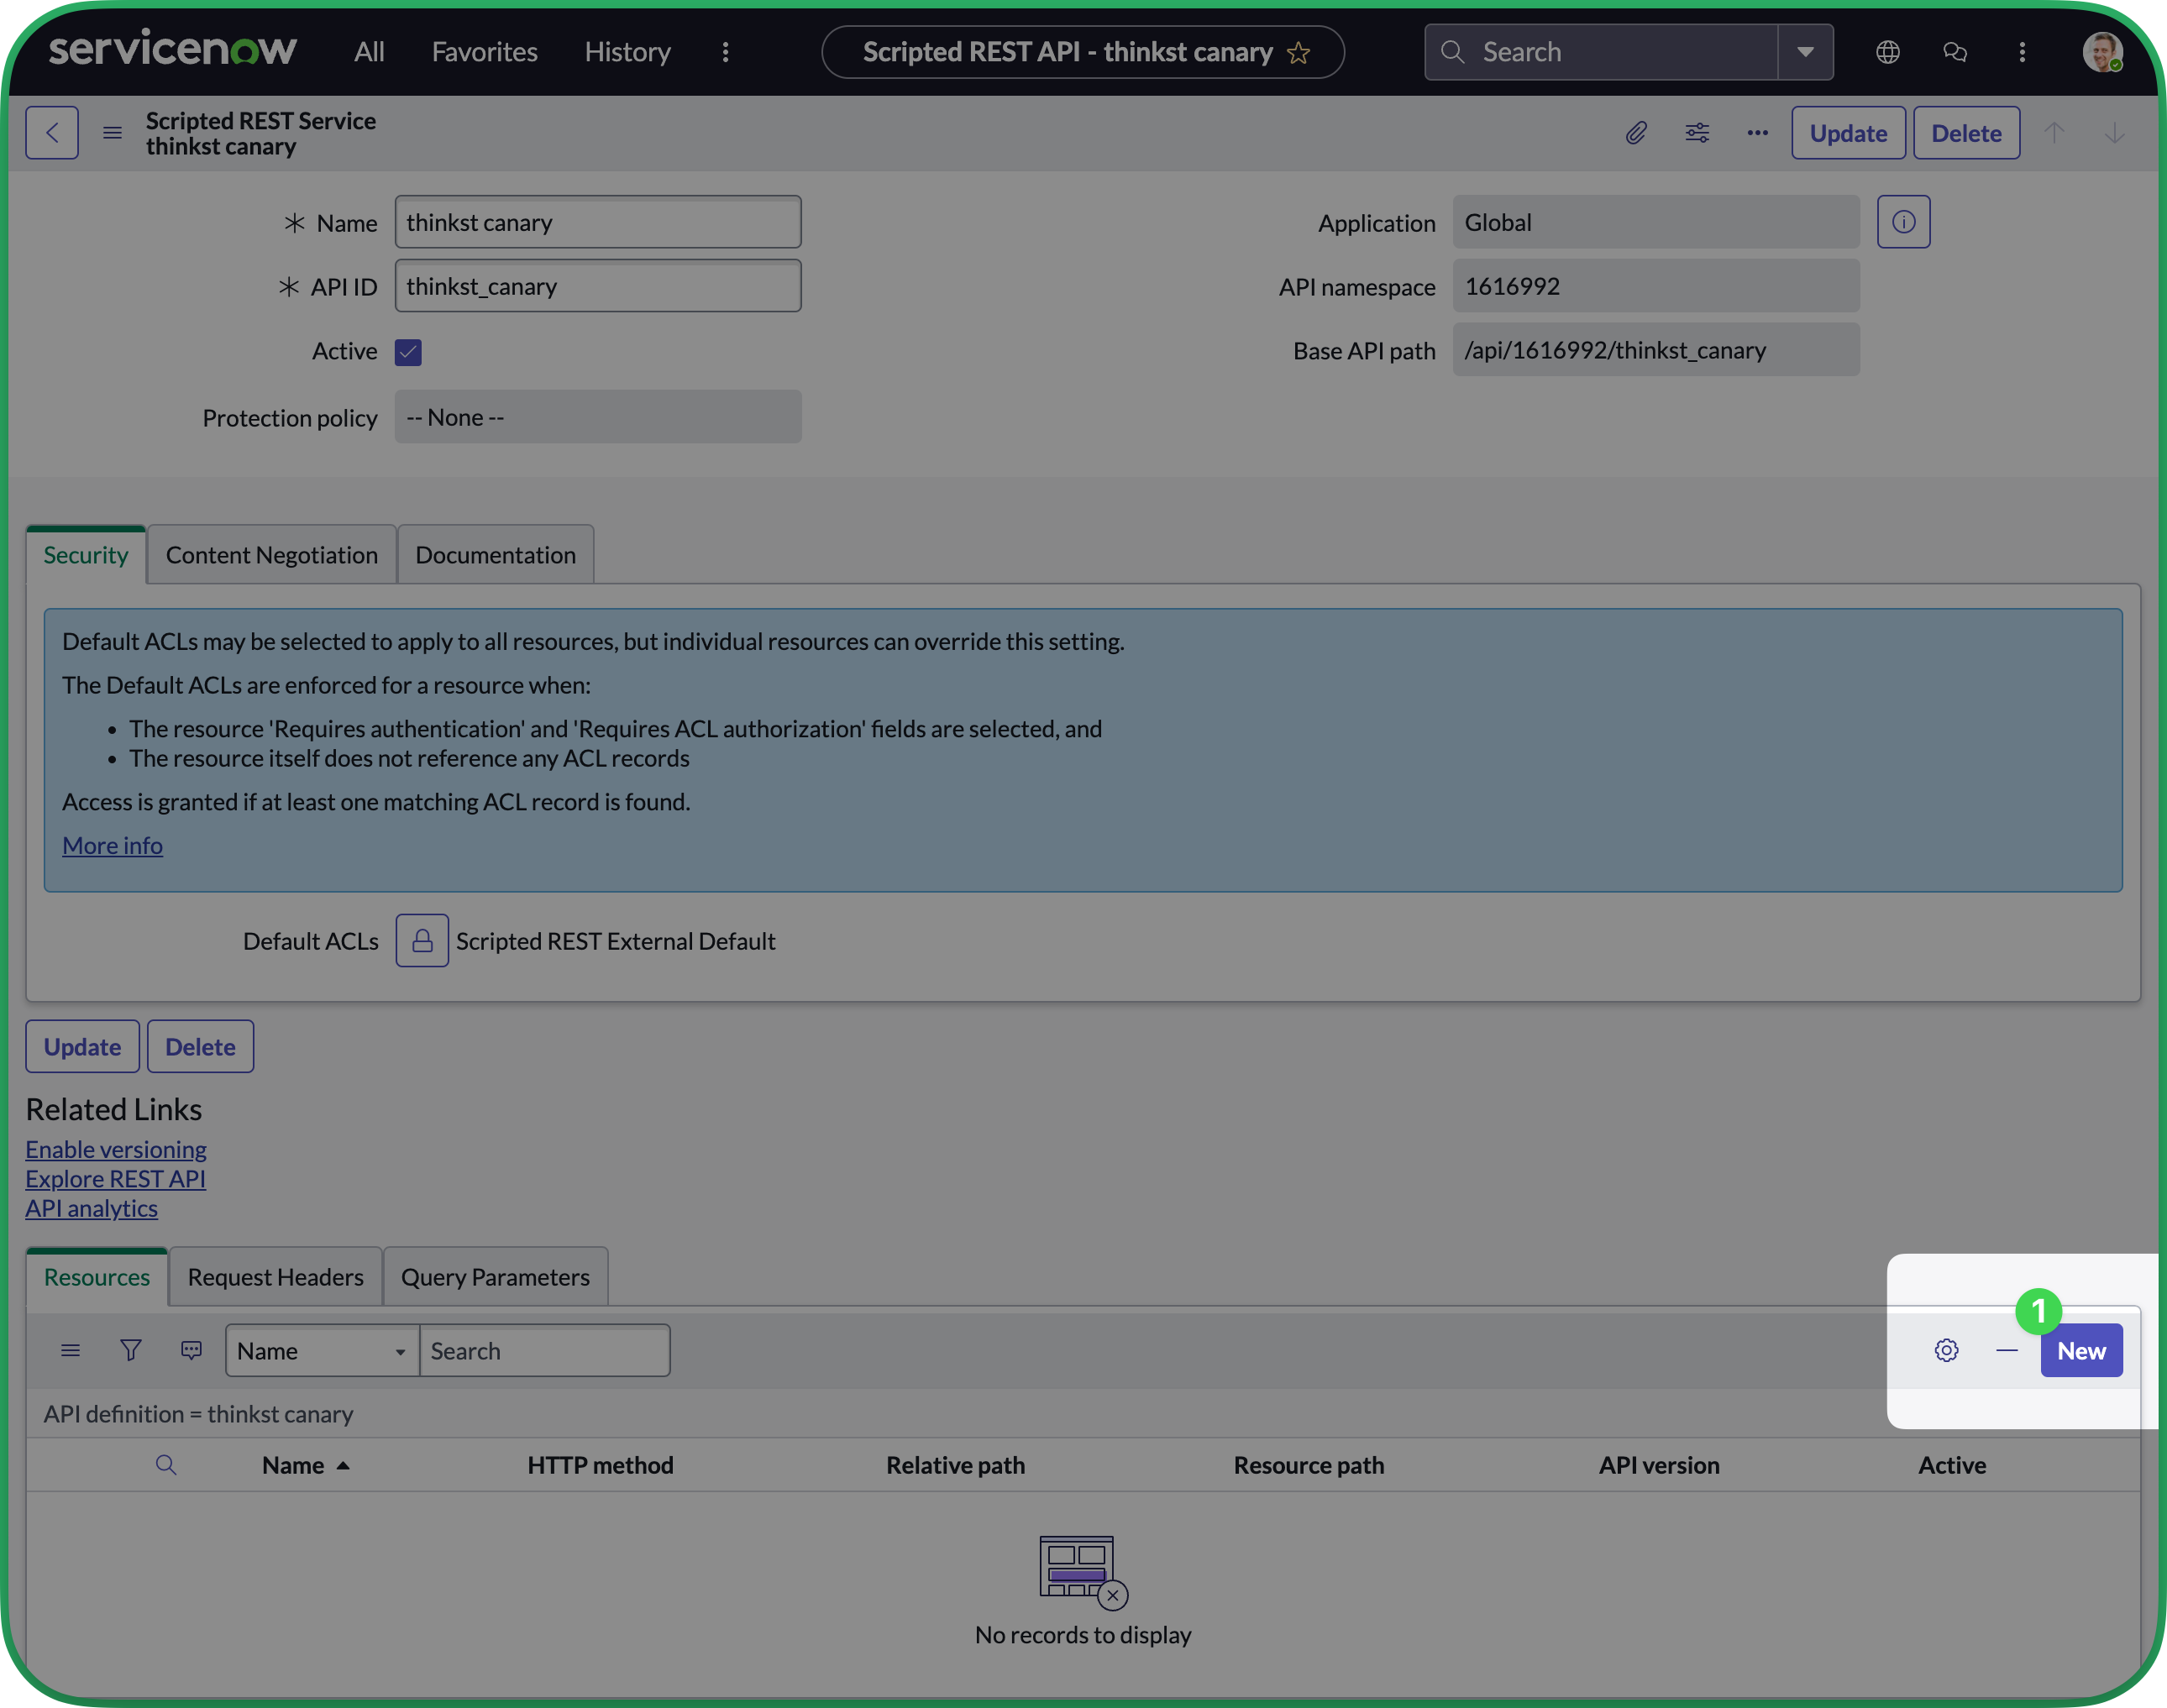Sort by Active column header

[1951, 1465]
